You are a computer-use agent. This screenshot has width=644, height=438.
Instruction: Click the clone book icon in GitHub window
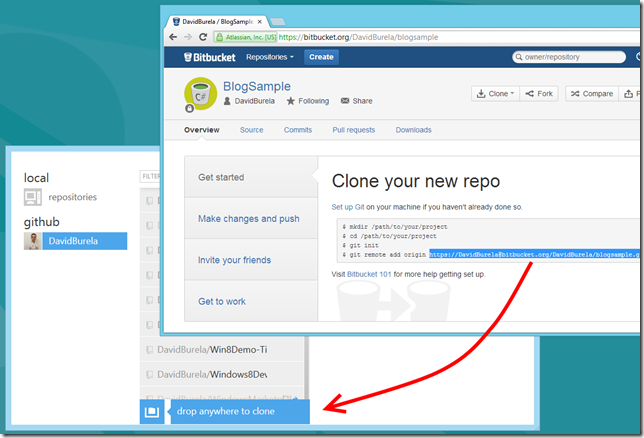pyautogui.click(x=152, y=412)
